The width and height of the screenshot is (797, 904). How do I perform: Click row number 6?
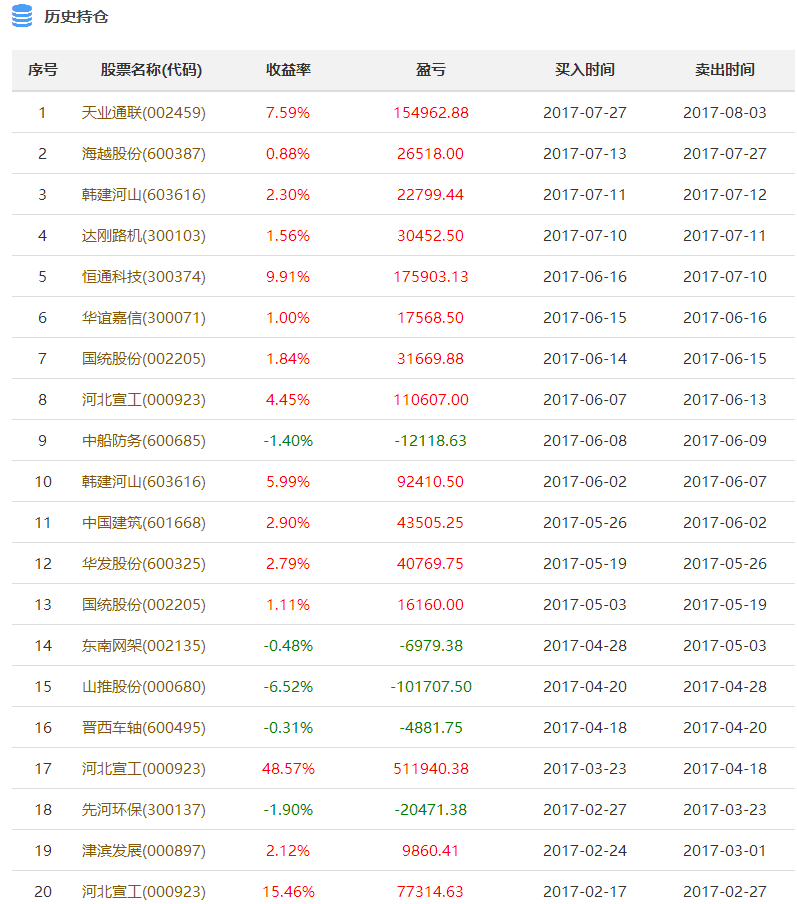click(x=43, y=317)
